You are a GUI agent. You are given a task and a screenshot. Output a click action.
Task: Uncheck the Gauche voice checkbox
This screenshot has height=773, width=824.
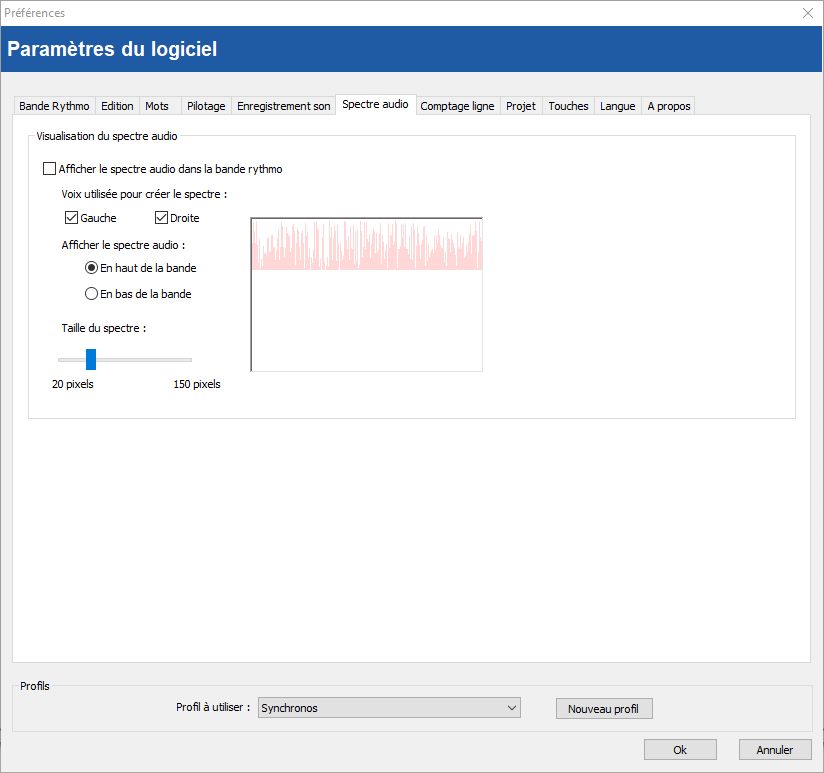coord(71,218)
